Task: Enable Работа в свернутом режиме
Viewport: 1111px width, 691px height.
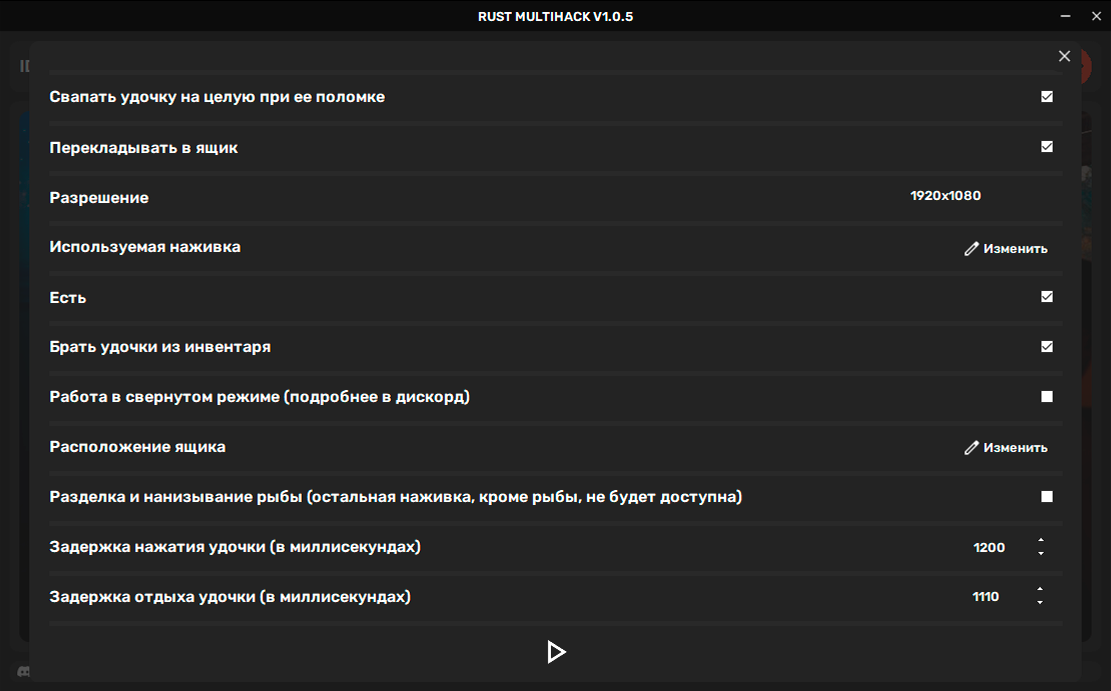Action: 1047,397
